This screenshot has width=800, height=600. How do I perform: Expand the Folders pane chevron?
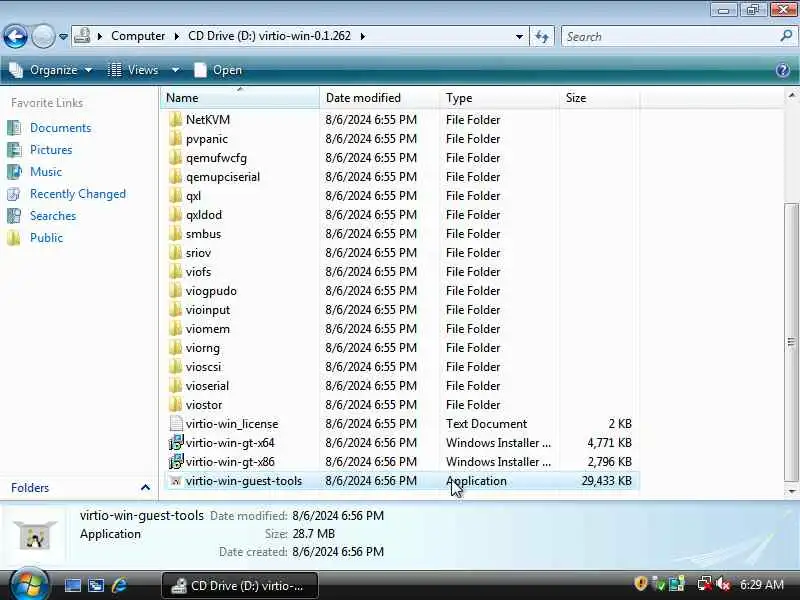[145, 488]
